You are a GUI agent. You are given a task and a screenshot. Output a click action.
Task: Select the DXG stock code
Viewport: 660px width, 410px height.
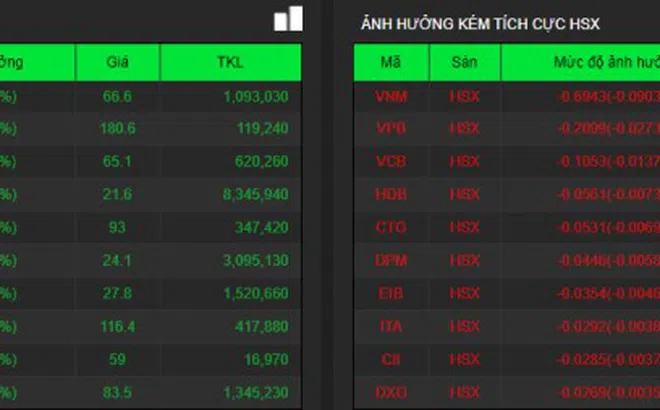coord(391,392)
